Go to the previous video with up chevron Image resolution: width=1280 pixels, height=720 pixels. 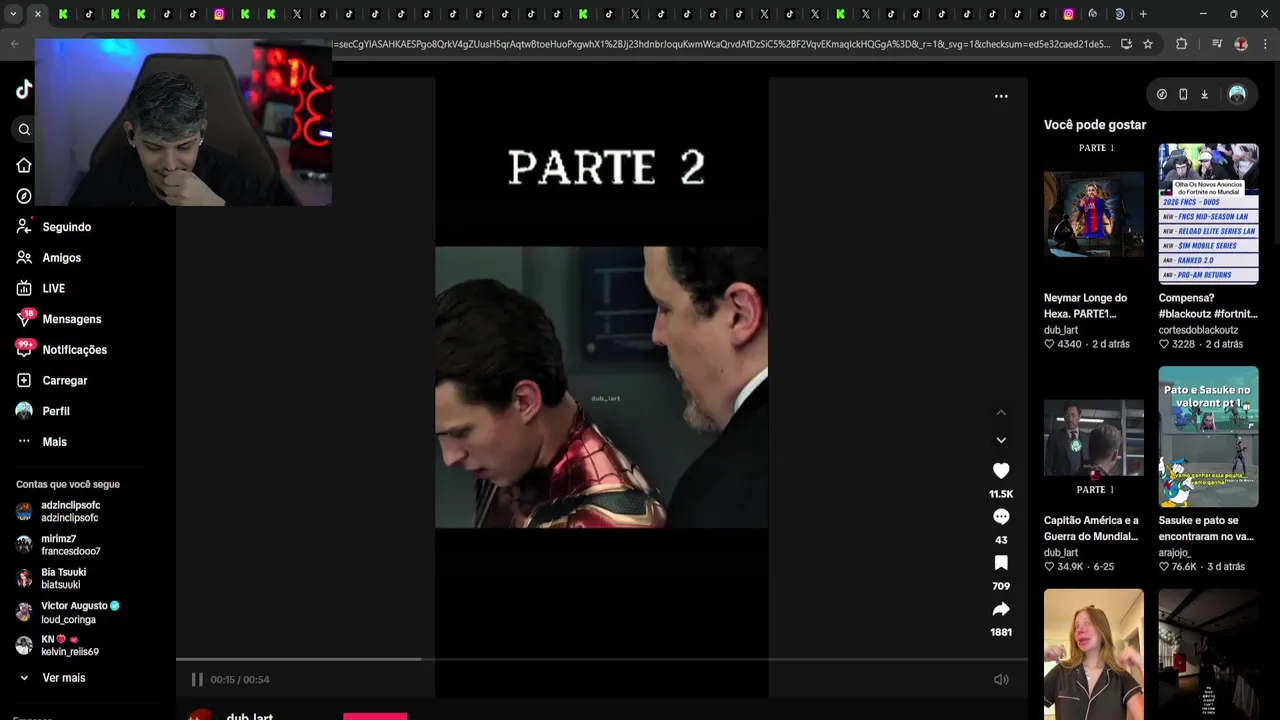[1001, 412]
